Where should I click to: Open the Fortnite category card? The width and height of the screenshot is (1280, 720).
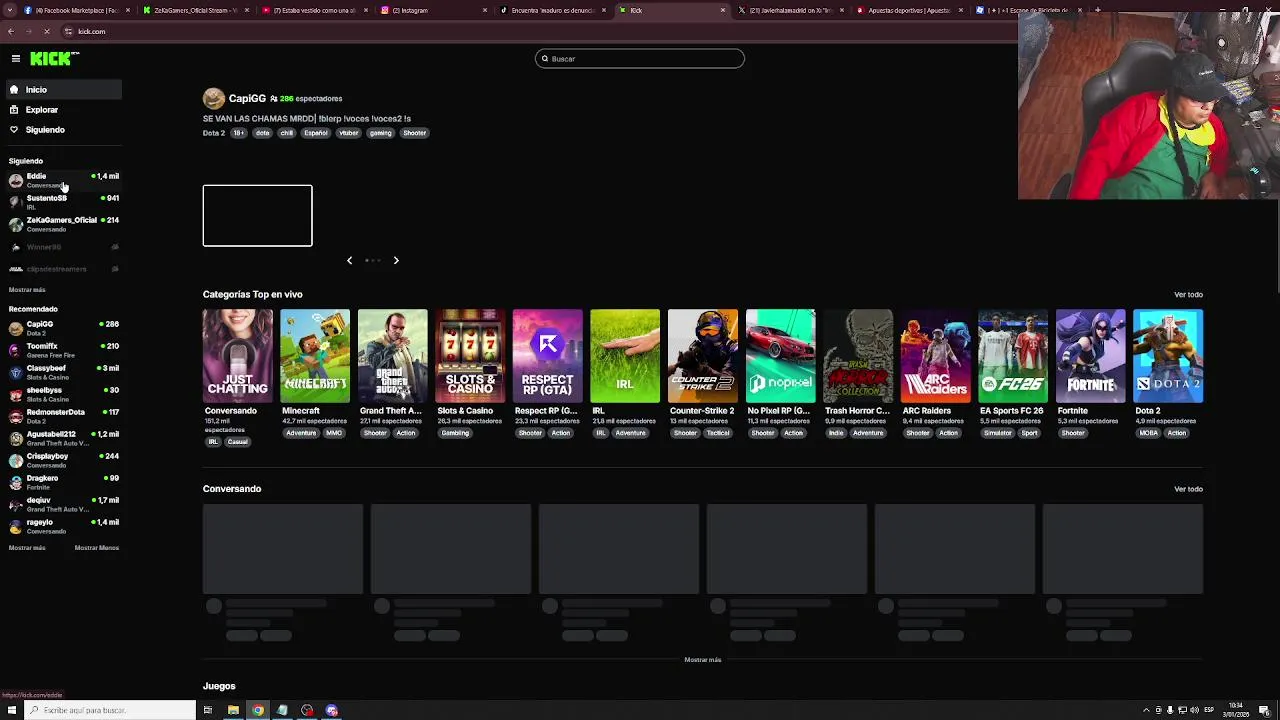click(1090, 356)
